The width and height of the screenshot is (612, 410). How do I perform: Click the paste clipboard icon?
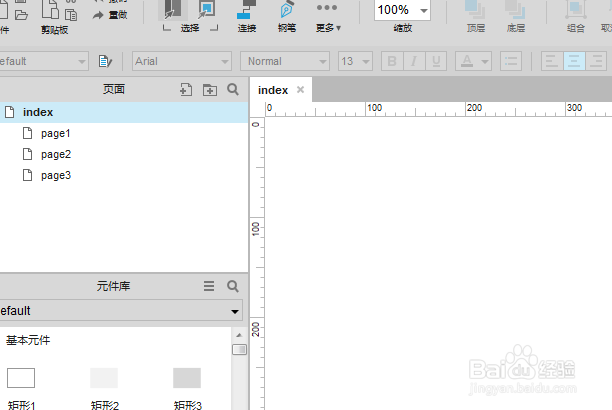coord(50,9)
